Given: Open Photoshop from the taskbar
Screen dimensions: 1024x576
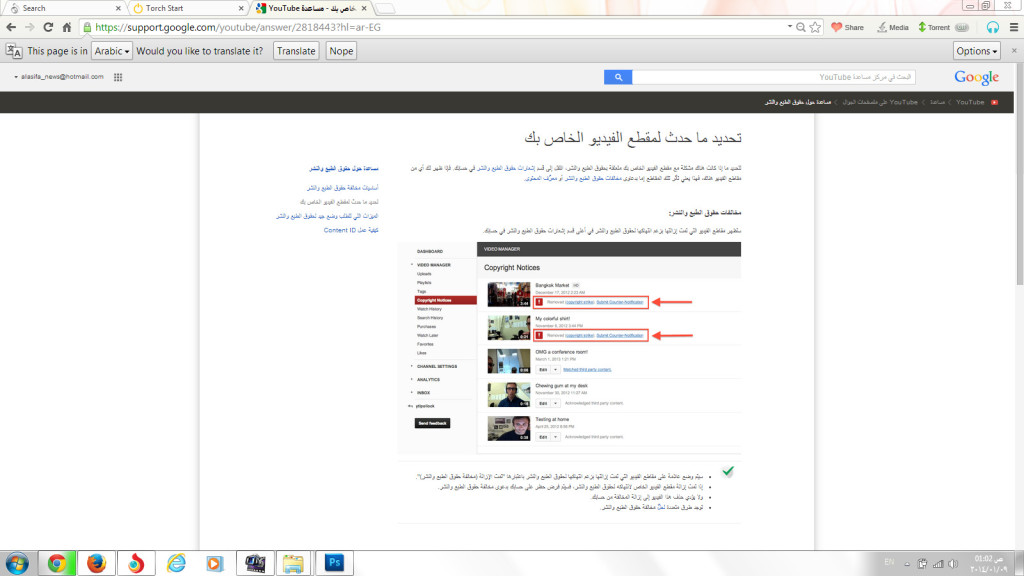Looking at the screenshot, I should tap(334, 563).
